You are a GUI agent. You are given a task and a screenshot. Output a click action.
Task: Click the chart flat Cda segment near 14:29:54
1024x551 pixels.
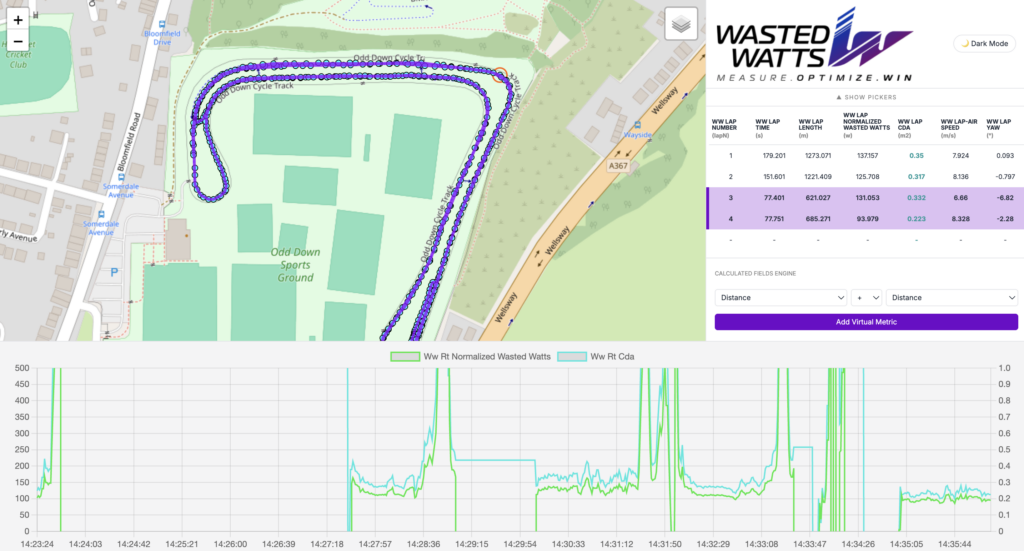[x=495, y=460]
